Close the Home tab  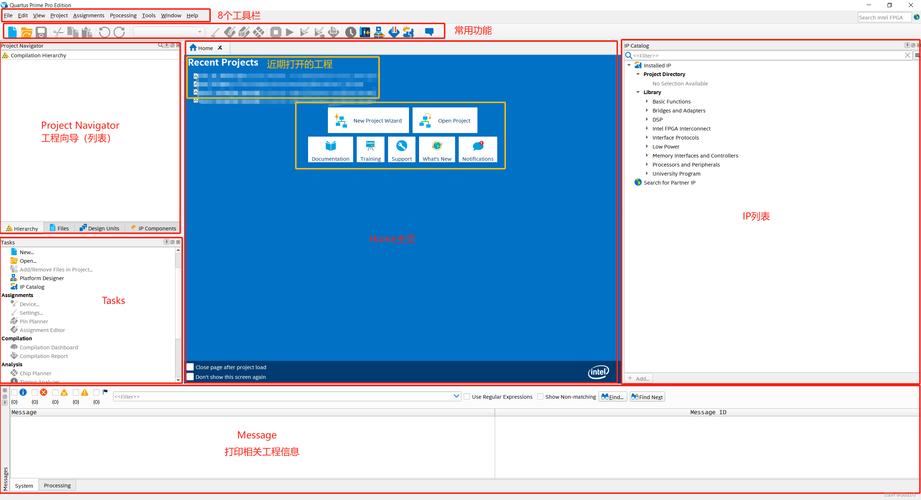[220, 48]
